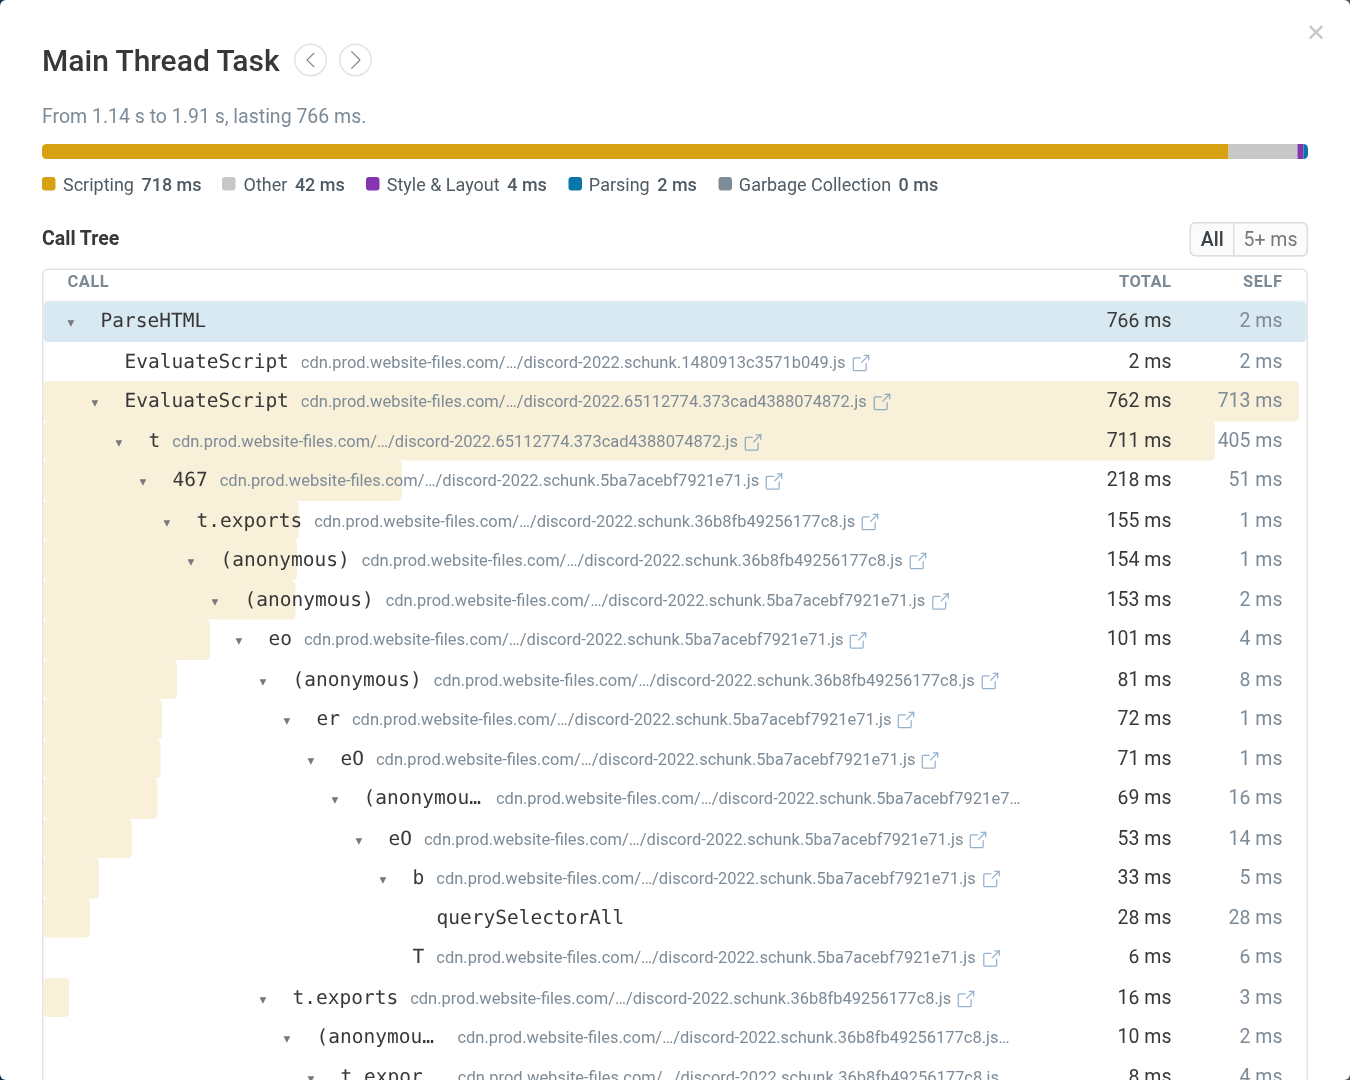
Task: Collapse the 'er' 72 ms row
Action: 287,720
